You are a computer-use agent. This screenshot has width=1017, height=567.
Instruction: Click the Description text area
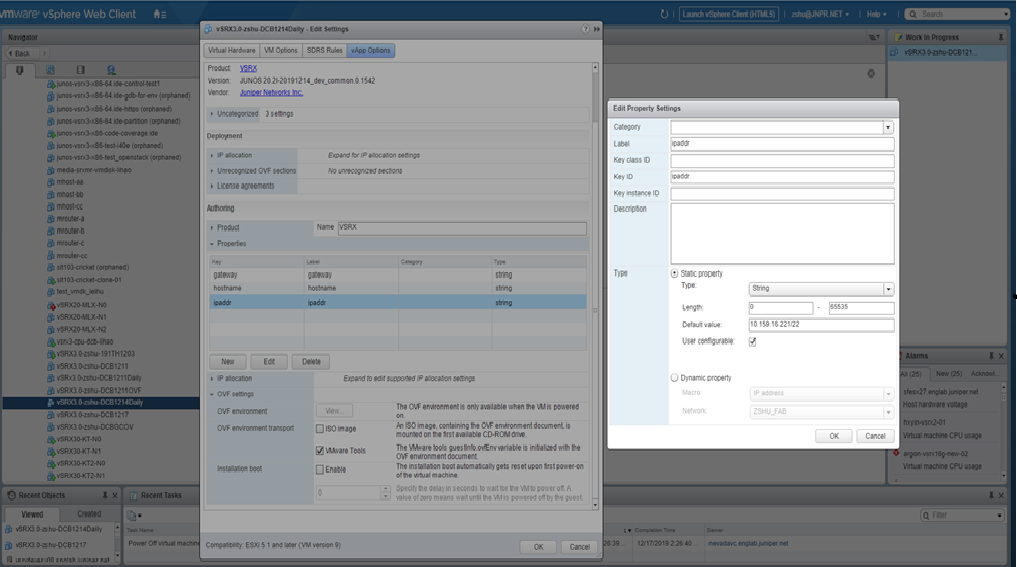pyautogui.click(x=781, y=233)
